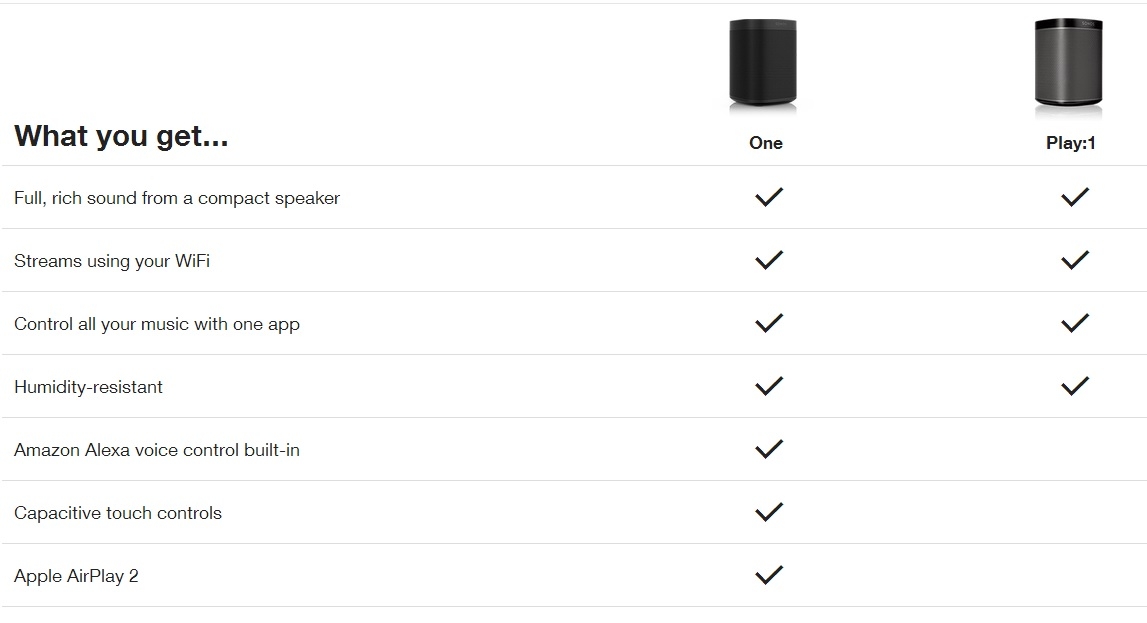Click Play:1's checkmark for Humidity-resistant
Image resolution: width=1147 pixels, height=623 pixels.
click(x=1075, y=385)
